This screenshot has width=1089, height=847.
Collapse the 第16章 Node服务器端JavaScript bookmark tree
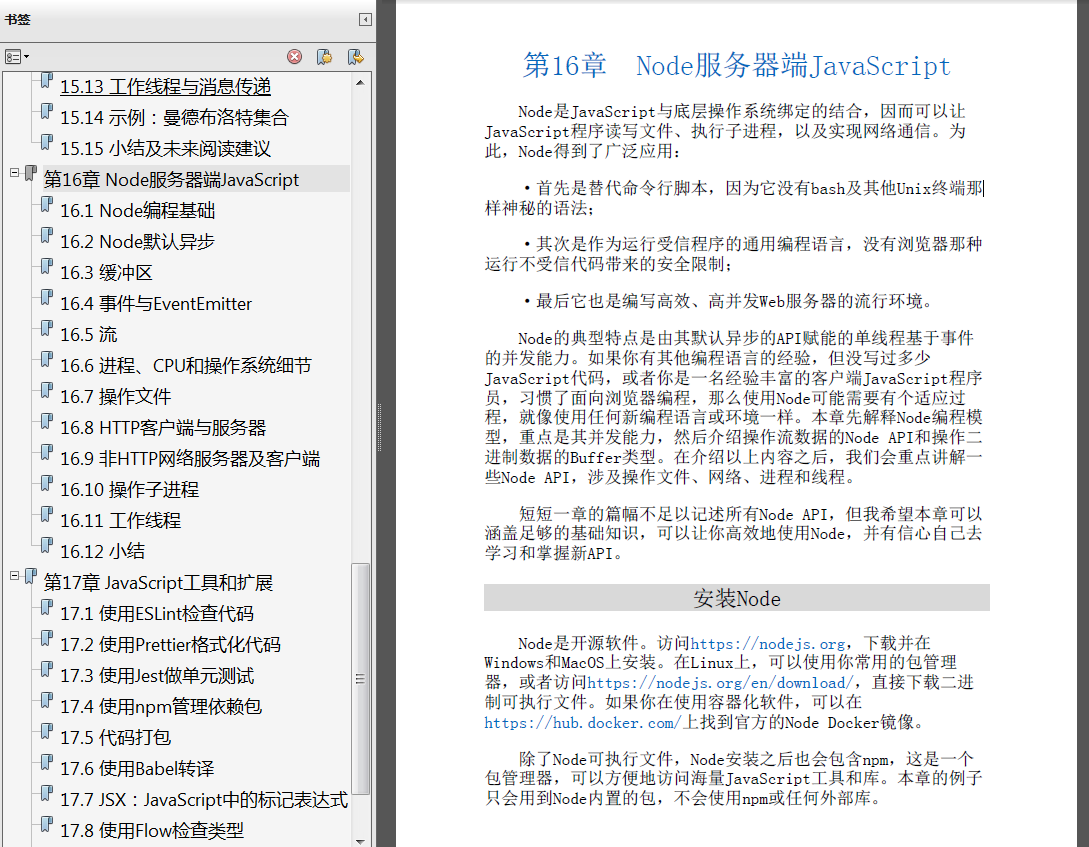[15, 173]
